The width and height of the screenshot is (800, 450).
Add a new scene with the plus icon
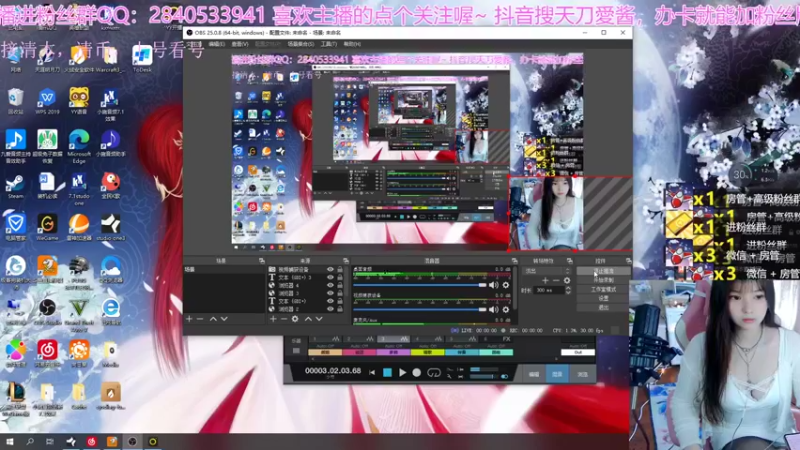(189, 319)
